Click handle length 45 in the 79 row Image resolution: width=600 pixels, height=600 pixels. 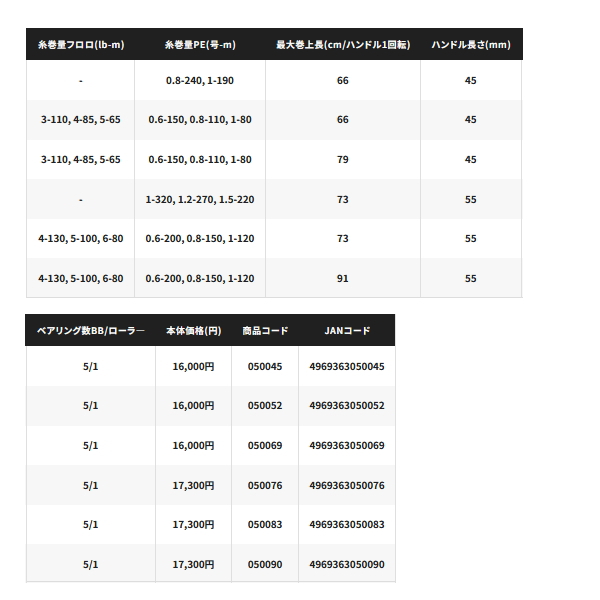click(471, 160)
